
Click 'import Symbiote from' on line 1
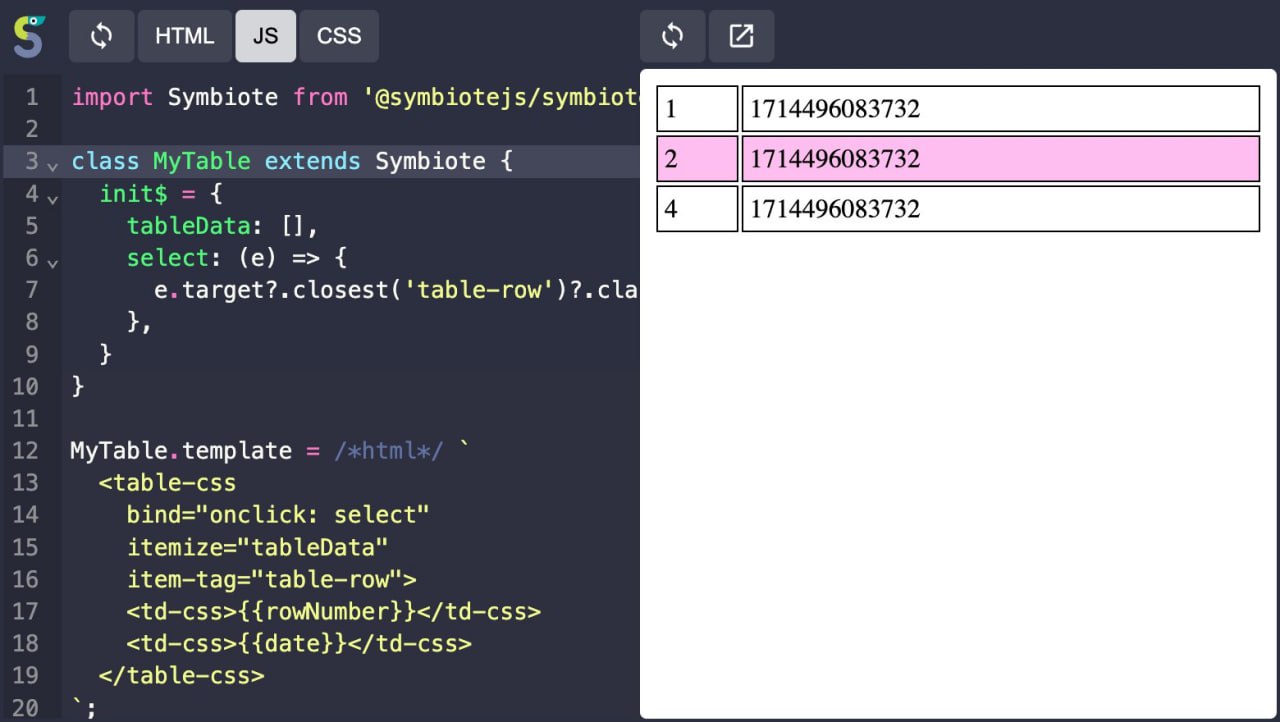coord(210,97)
